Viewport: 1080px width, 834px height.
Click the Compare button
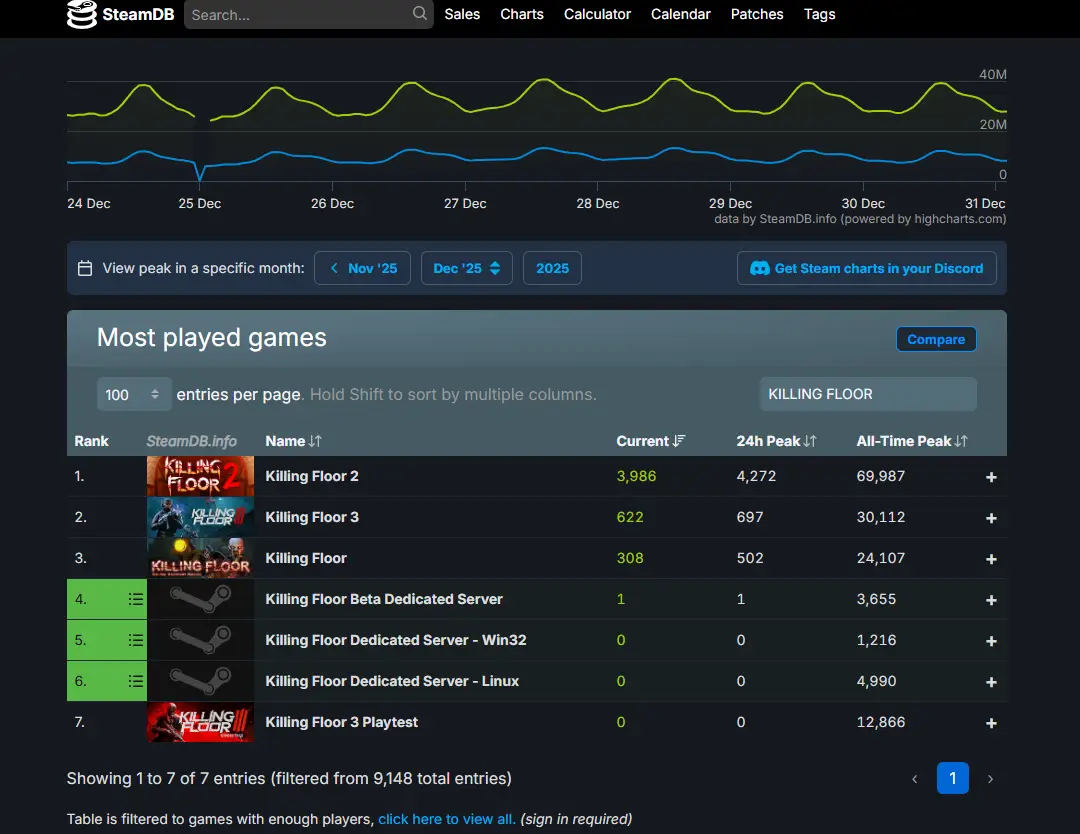(x=936, y=339)
